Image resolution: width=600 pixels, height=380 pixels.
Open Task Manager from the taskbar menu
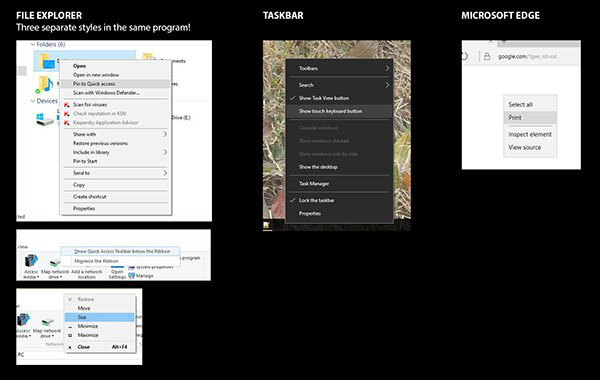(339, 184)
